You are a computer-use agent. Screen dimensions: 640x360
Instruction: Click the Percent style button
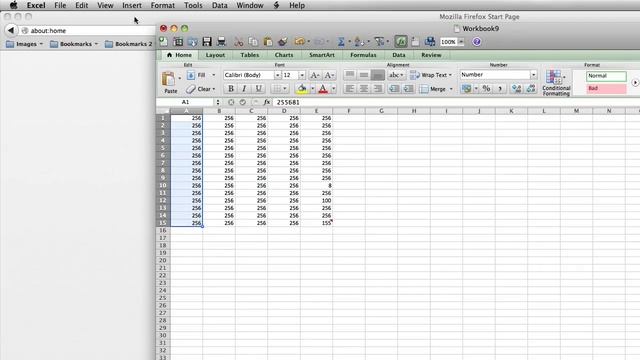486,89
